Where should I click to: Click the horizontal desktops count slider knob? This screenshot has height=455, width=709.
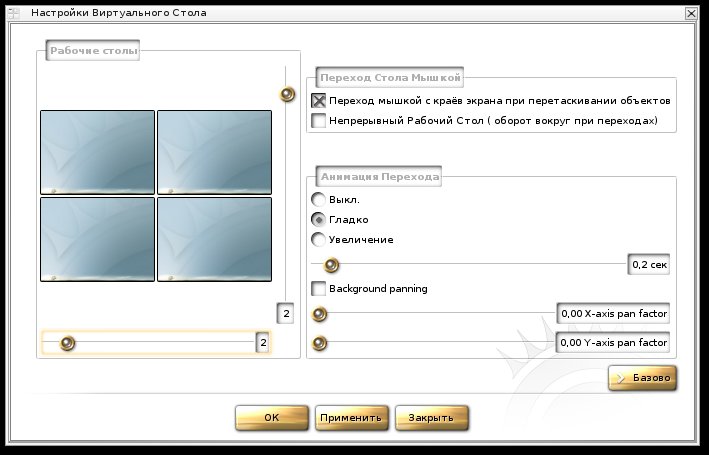[x=67, y=343]
